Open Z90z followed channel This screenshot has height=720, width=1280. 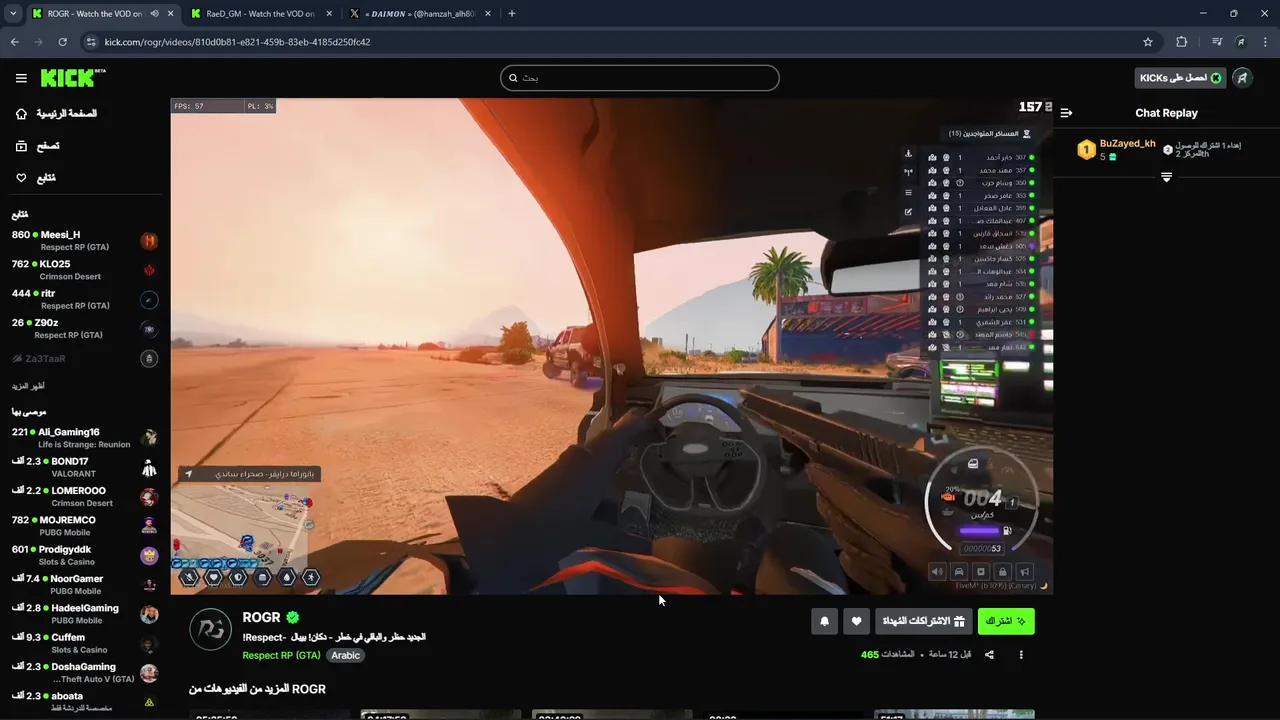click(85, 328)
